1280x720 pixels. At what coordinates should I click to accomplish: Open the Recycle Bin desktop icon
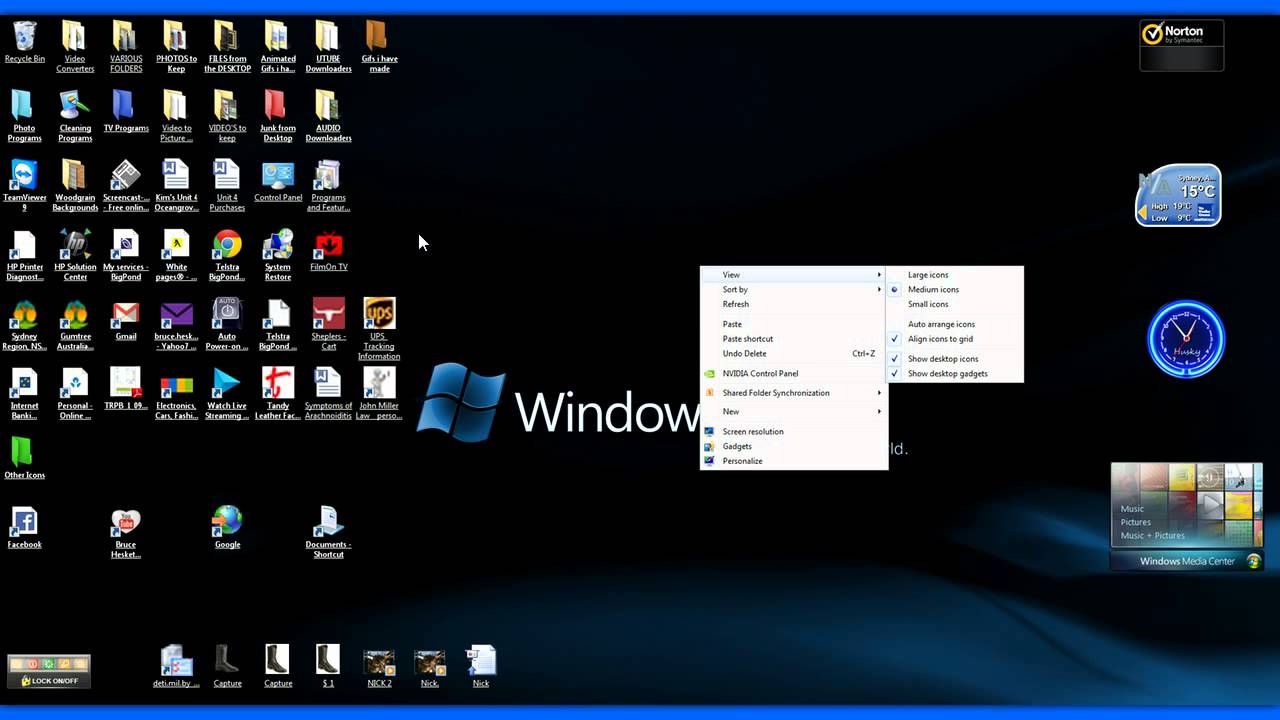[x=24, y=42]
